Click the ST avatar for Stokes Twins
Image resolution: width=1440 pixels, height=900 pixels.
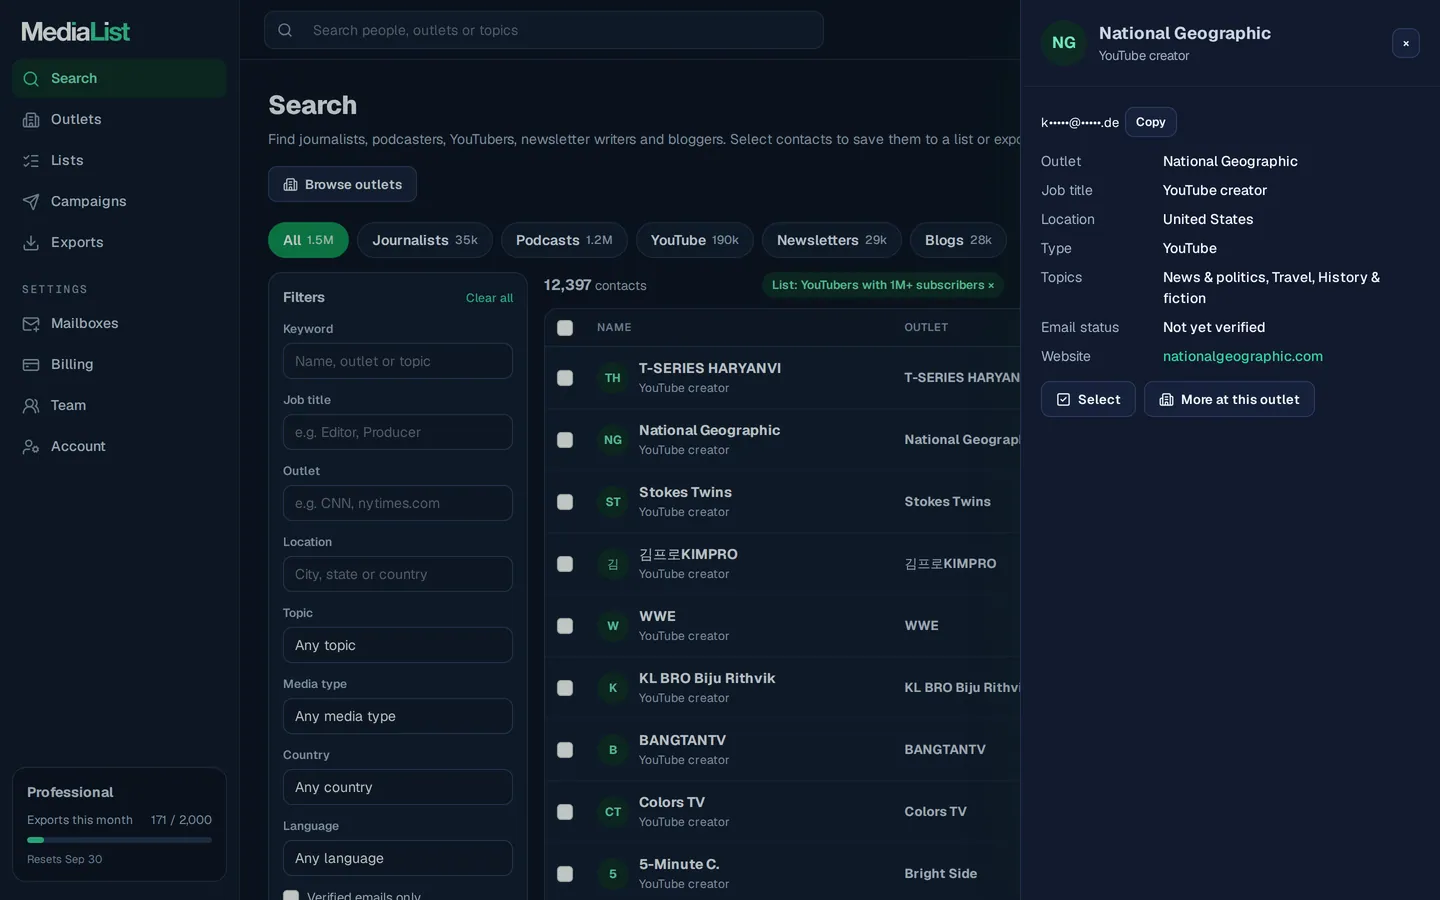(x=613, y=502)
